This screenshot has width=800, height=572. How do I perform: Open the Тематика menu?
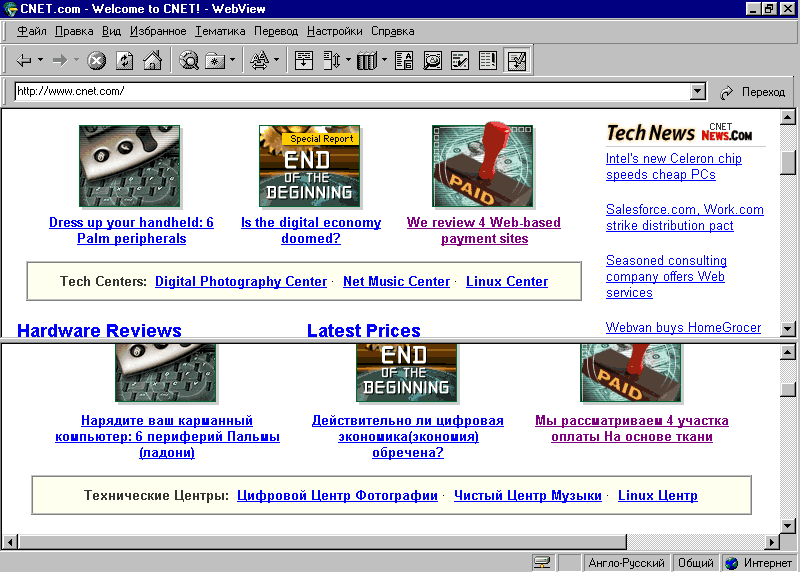[220, 31]
